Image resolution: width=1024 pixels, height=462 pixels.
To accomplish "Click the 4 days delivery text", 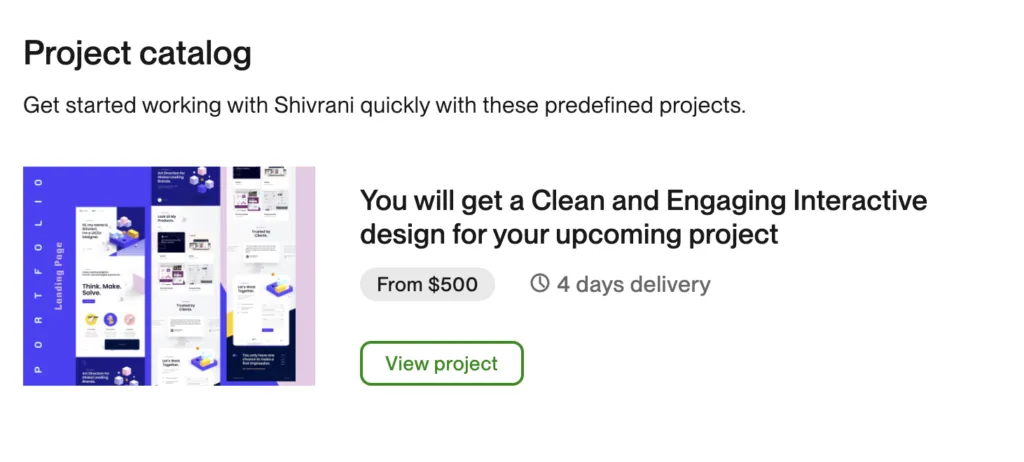I will (x=633, y=284).
